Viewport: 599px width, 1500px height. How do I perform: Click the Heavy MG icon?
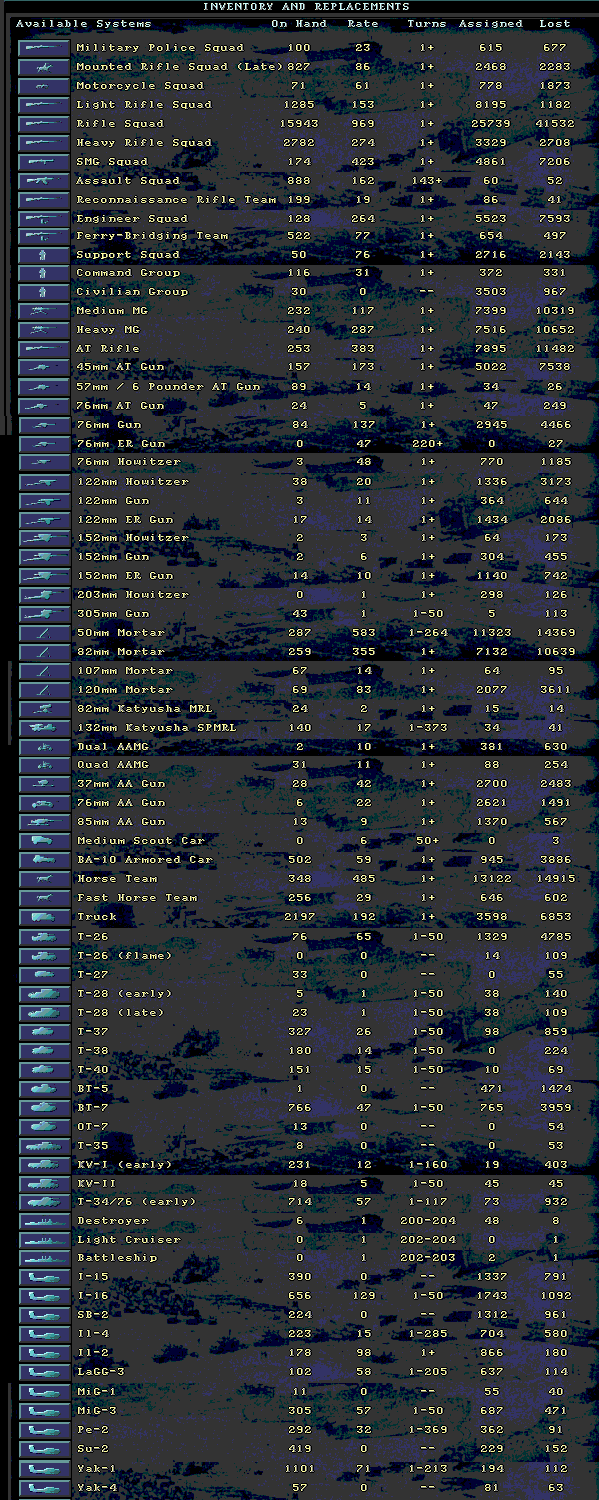[44, 329]
